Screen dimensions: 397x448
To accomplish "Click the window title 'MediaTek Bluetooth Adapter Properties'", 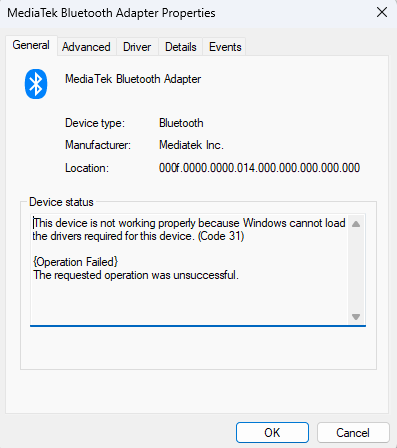I will coord(111,13).
